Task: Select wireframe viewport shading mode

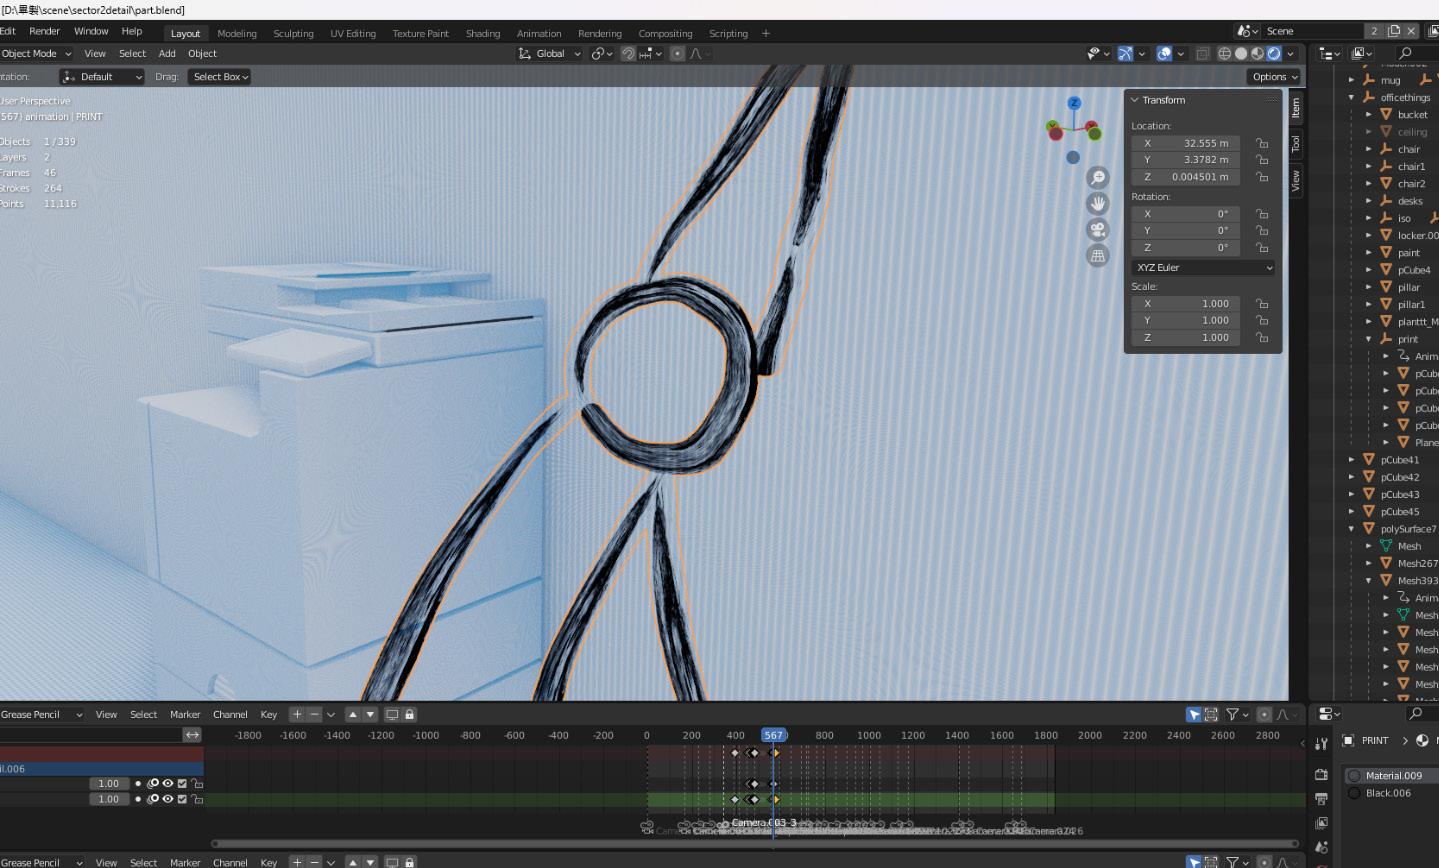Action: pos(1225,54)
